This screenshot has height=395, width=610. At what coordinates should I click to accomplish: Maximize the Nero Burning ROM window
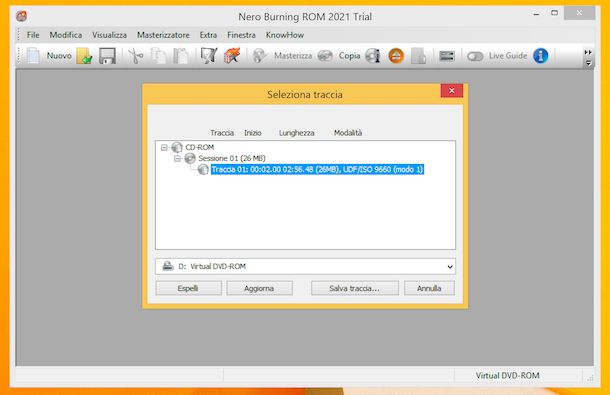(x=555, y=13)
